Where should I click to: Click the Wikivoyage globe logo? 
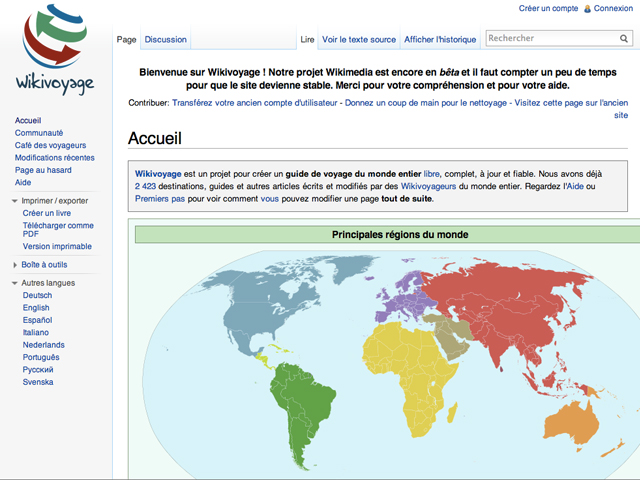point(55,49)
